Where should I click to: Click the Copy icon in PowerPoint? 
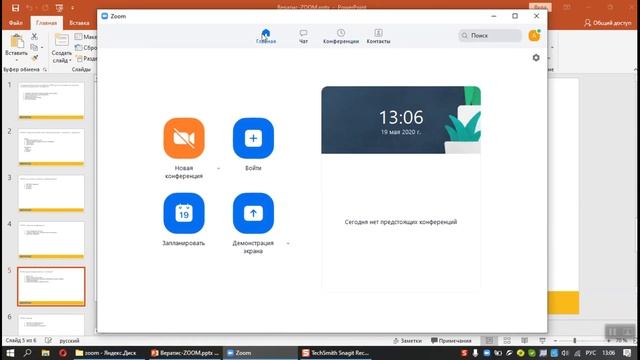pyautogui.click(x=34, y=47)
